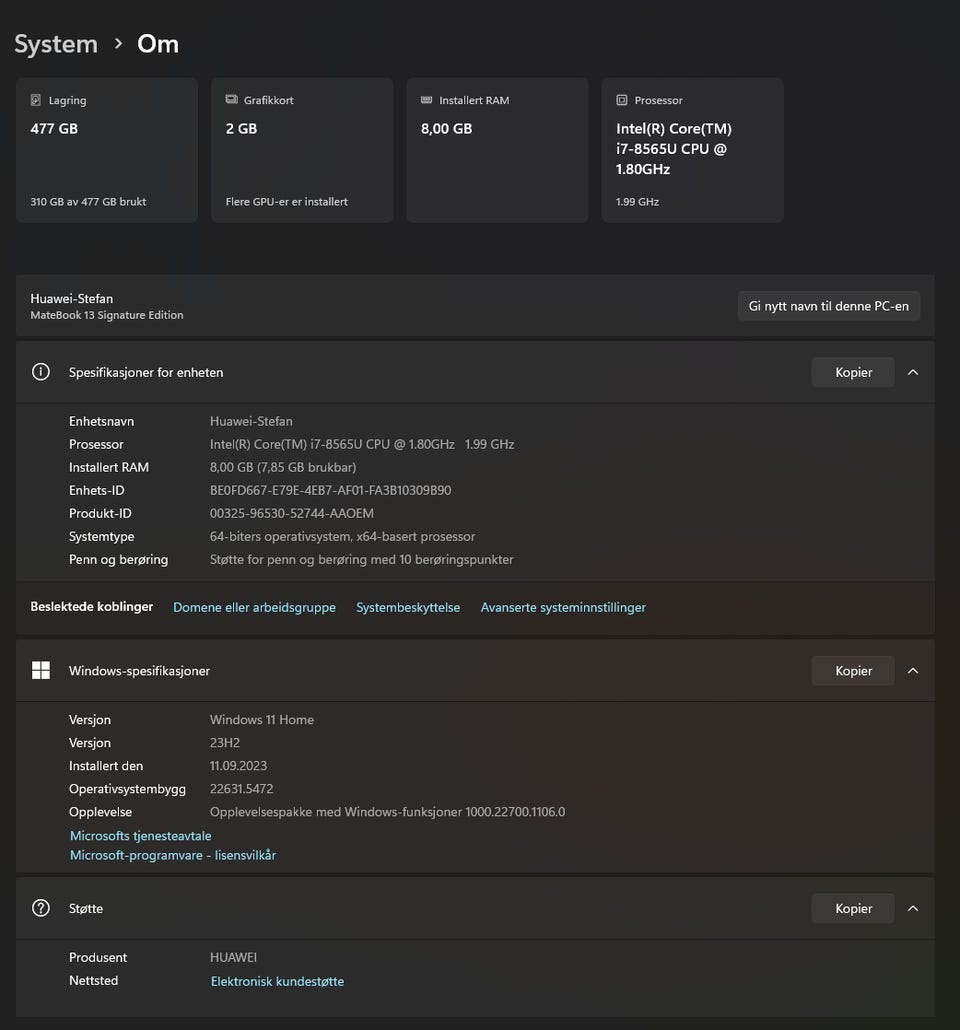Click the graphics card icon in Grafikkort card
The image size is (960, 1030).
[231, 100]
